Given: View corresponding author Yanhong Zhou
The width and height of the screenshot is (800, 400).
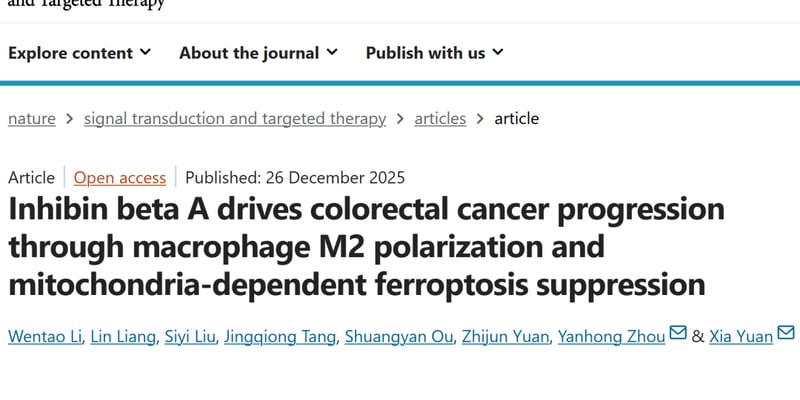Looking at the screenshot, I should pyautogui.click(x=612, y=336).
